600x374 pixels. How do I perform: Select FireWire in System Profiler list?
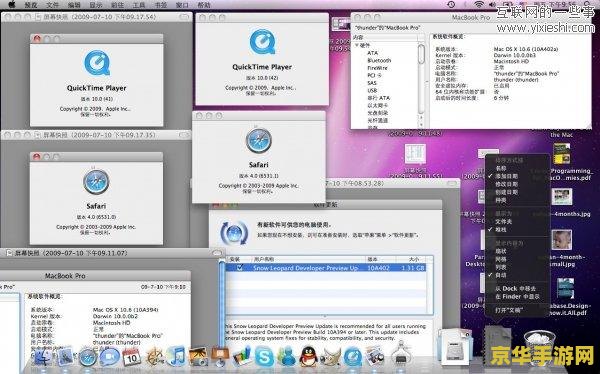pyautogui.click(x=377, y=68)
